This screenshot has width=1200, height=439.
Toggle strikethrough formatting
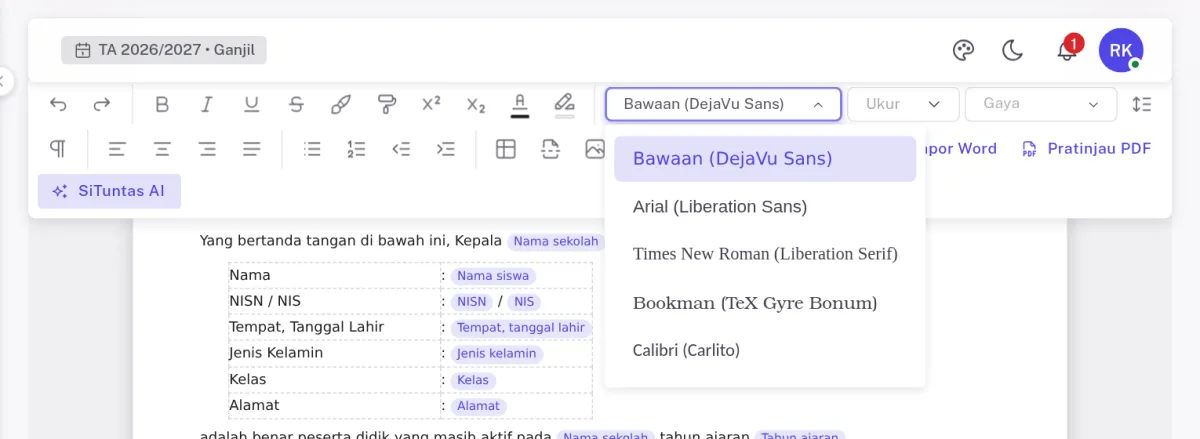coord(296,104)
